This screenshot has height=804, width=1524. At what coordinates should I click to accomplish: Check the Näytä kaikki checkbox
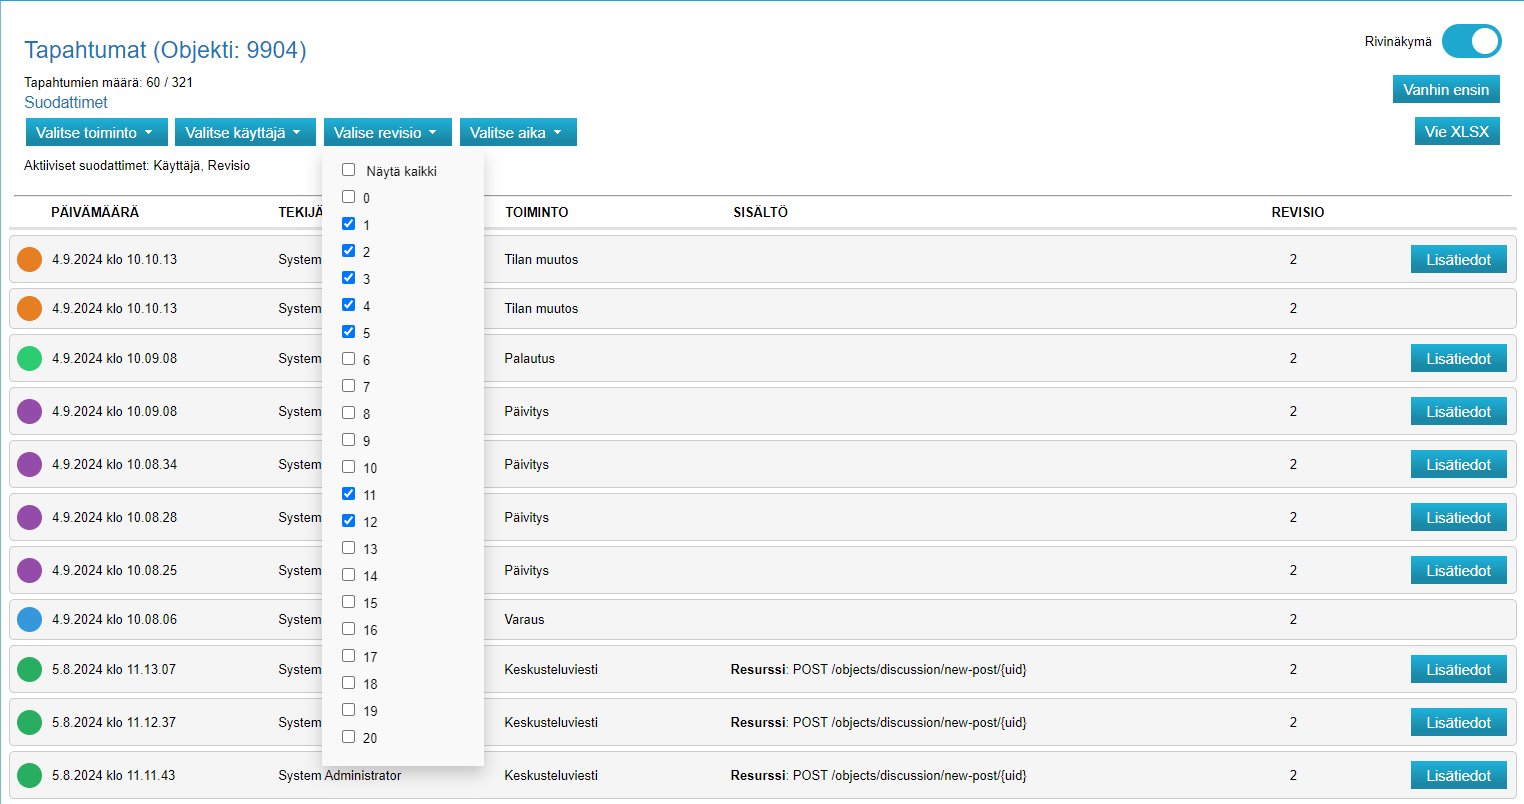pos(349,170)
